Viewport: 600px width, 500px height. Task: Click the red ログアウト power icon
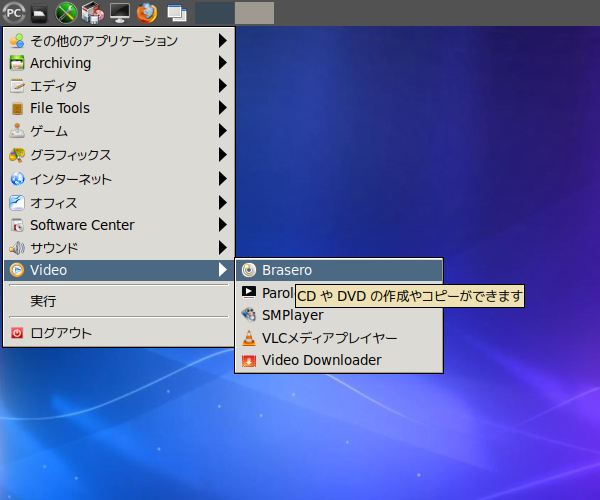pos(17,333)
